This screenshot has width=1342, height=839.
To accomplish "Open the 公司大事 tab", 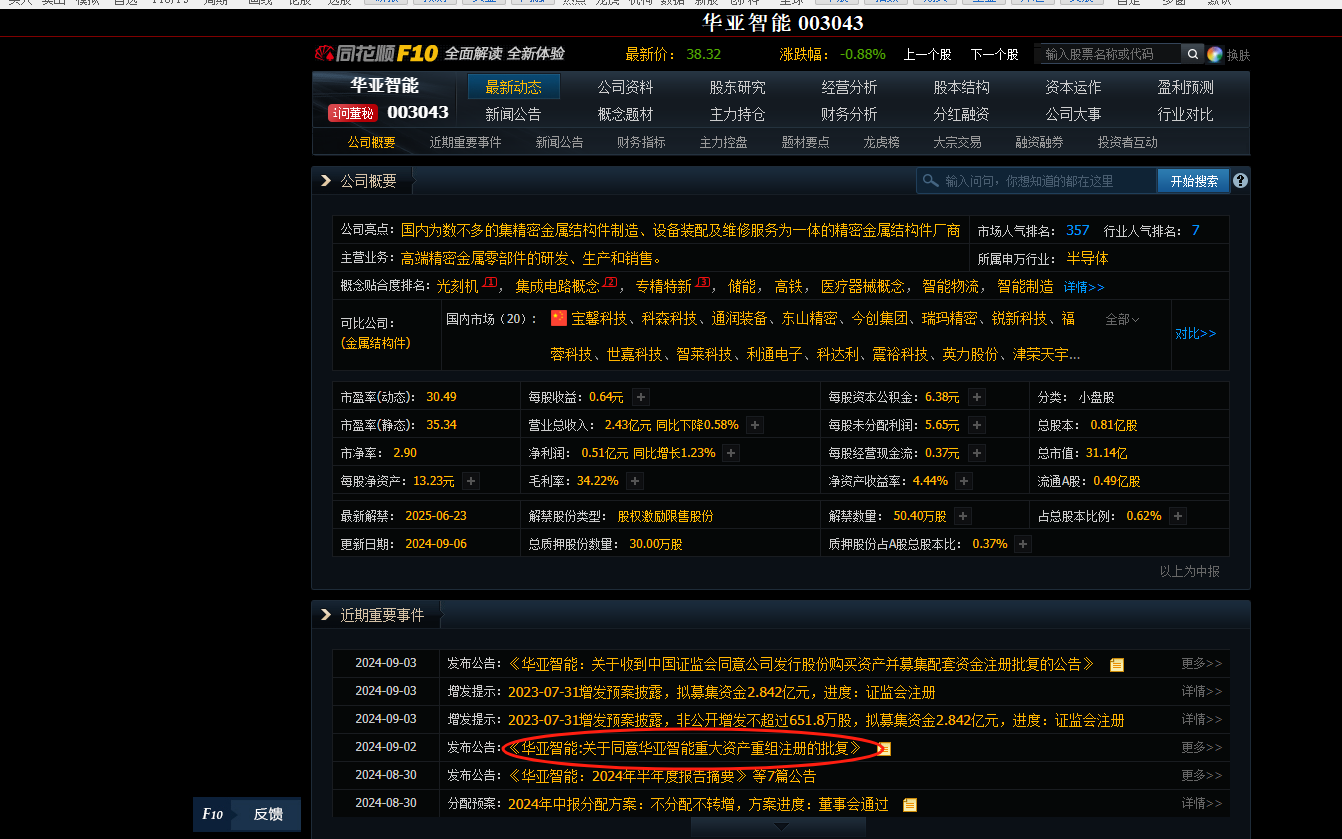I will 1074,114.
